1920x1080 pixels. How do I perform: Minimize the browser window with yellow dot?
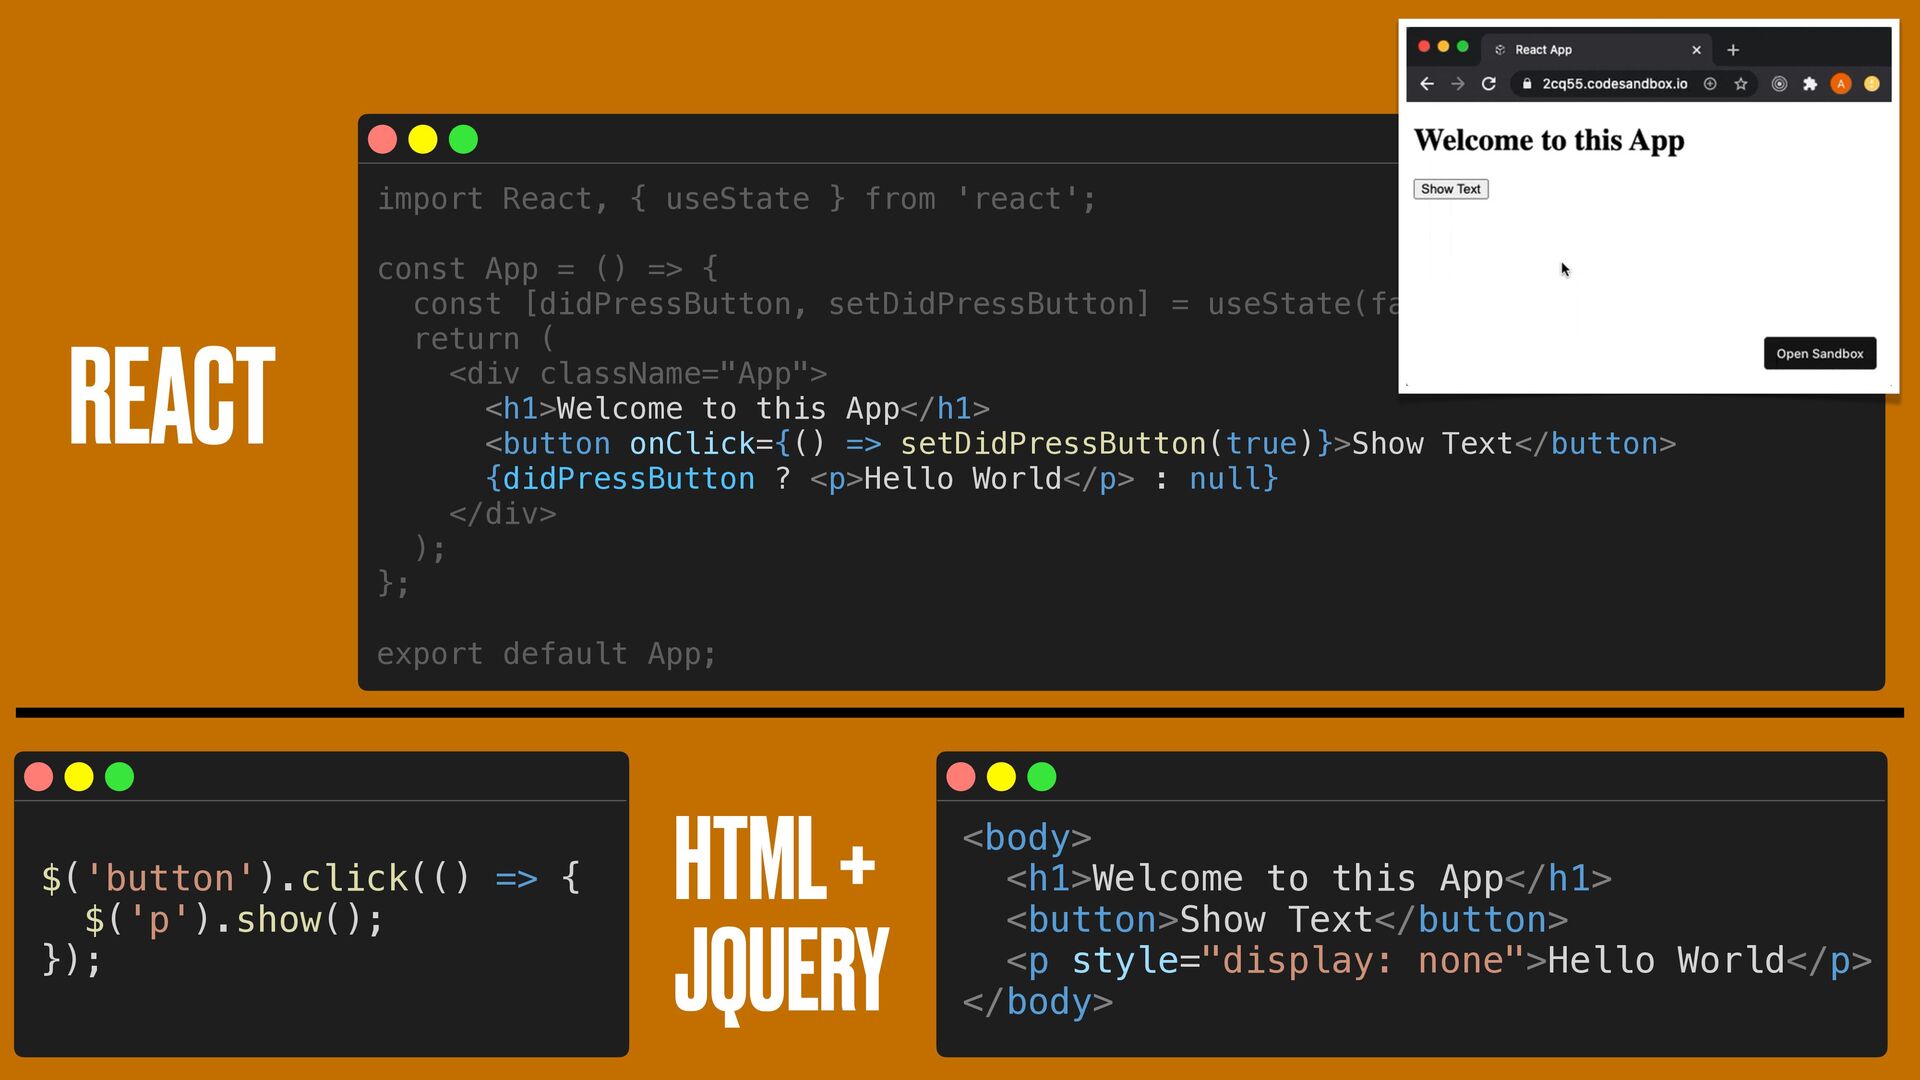[x=1443, y=46]
